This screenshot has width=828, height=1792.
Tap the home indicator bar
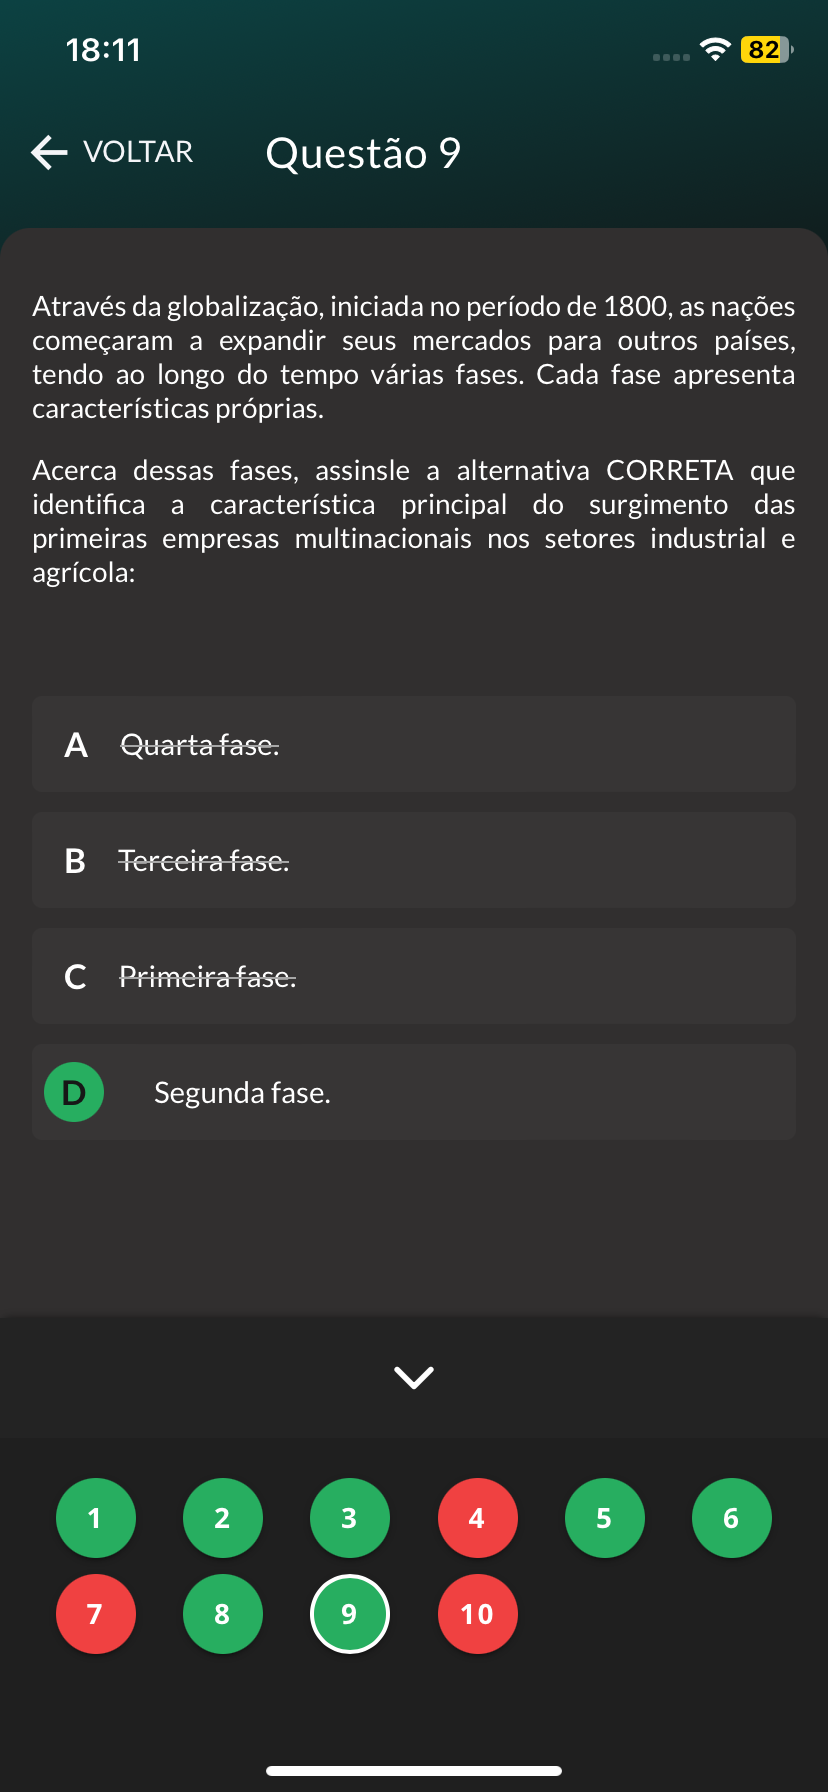[x=414, y=1770]
